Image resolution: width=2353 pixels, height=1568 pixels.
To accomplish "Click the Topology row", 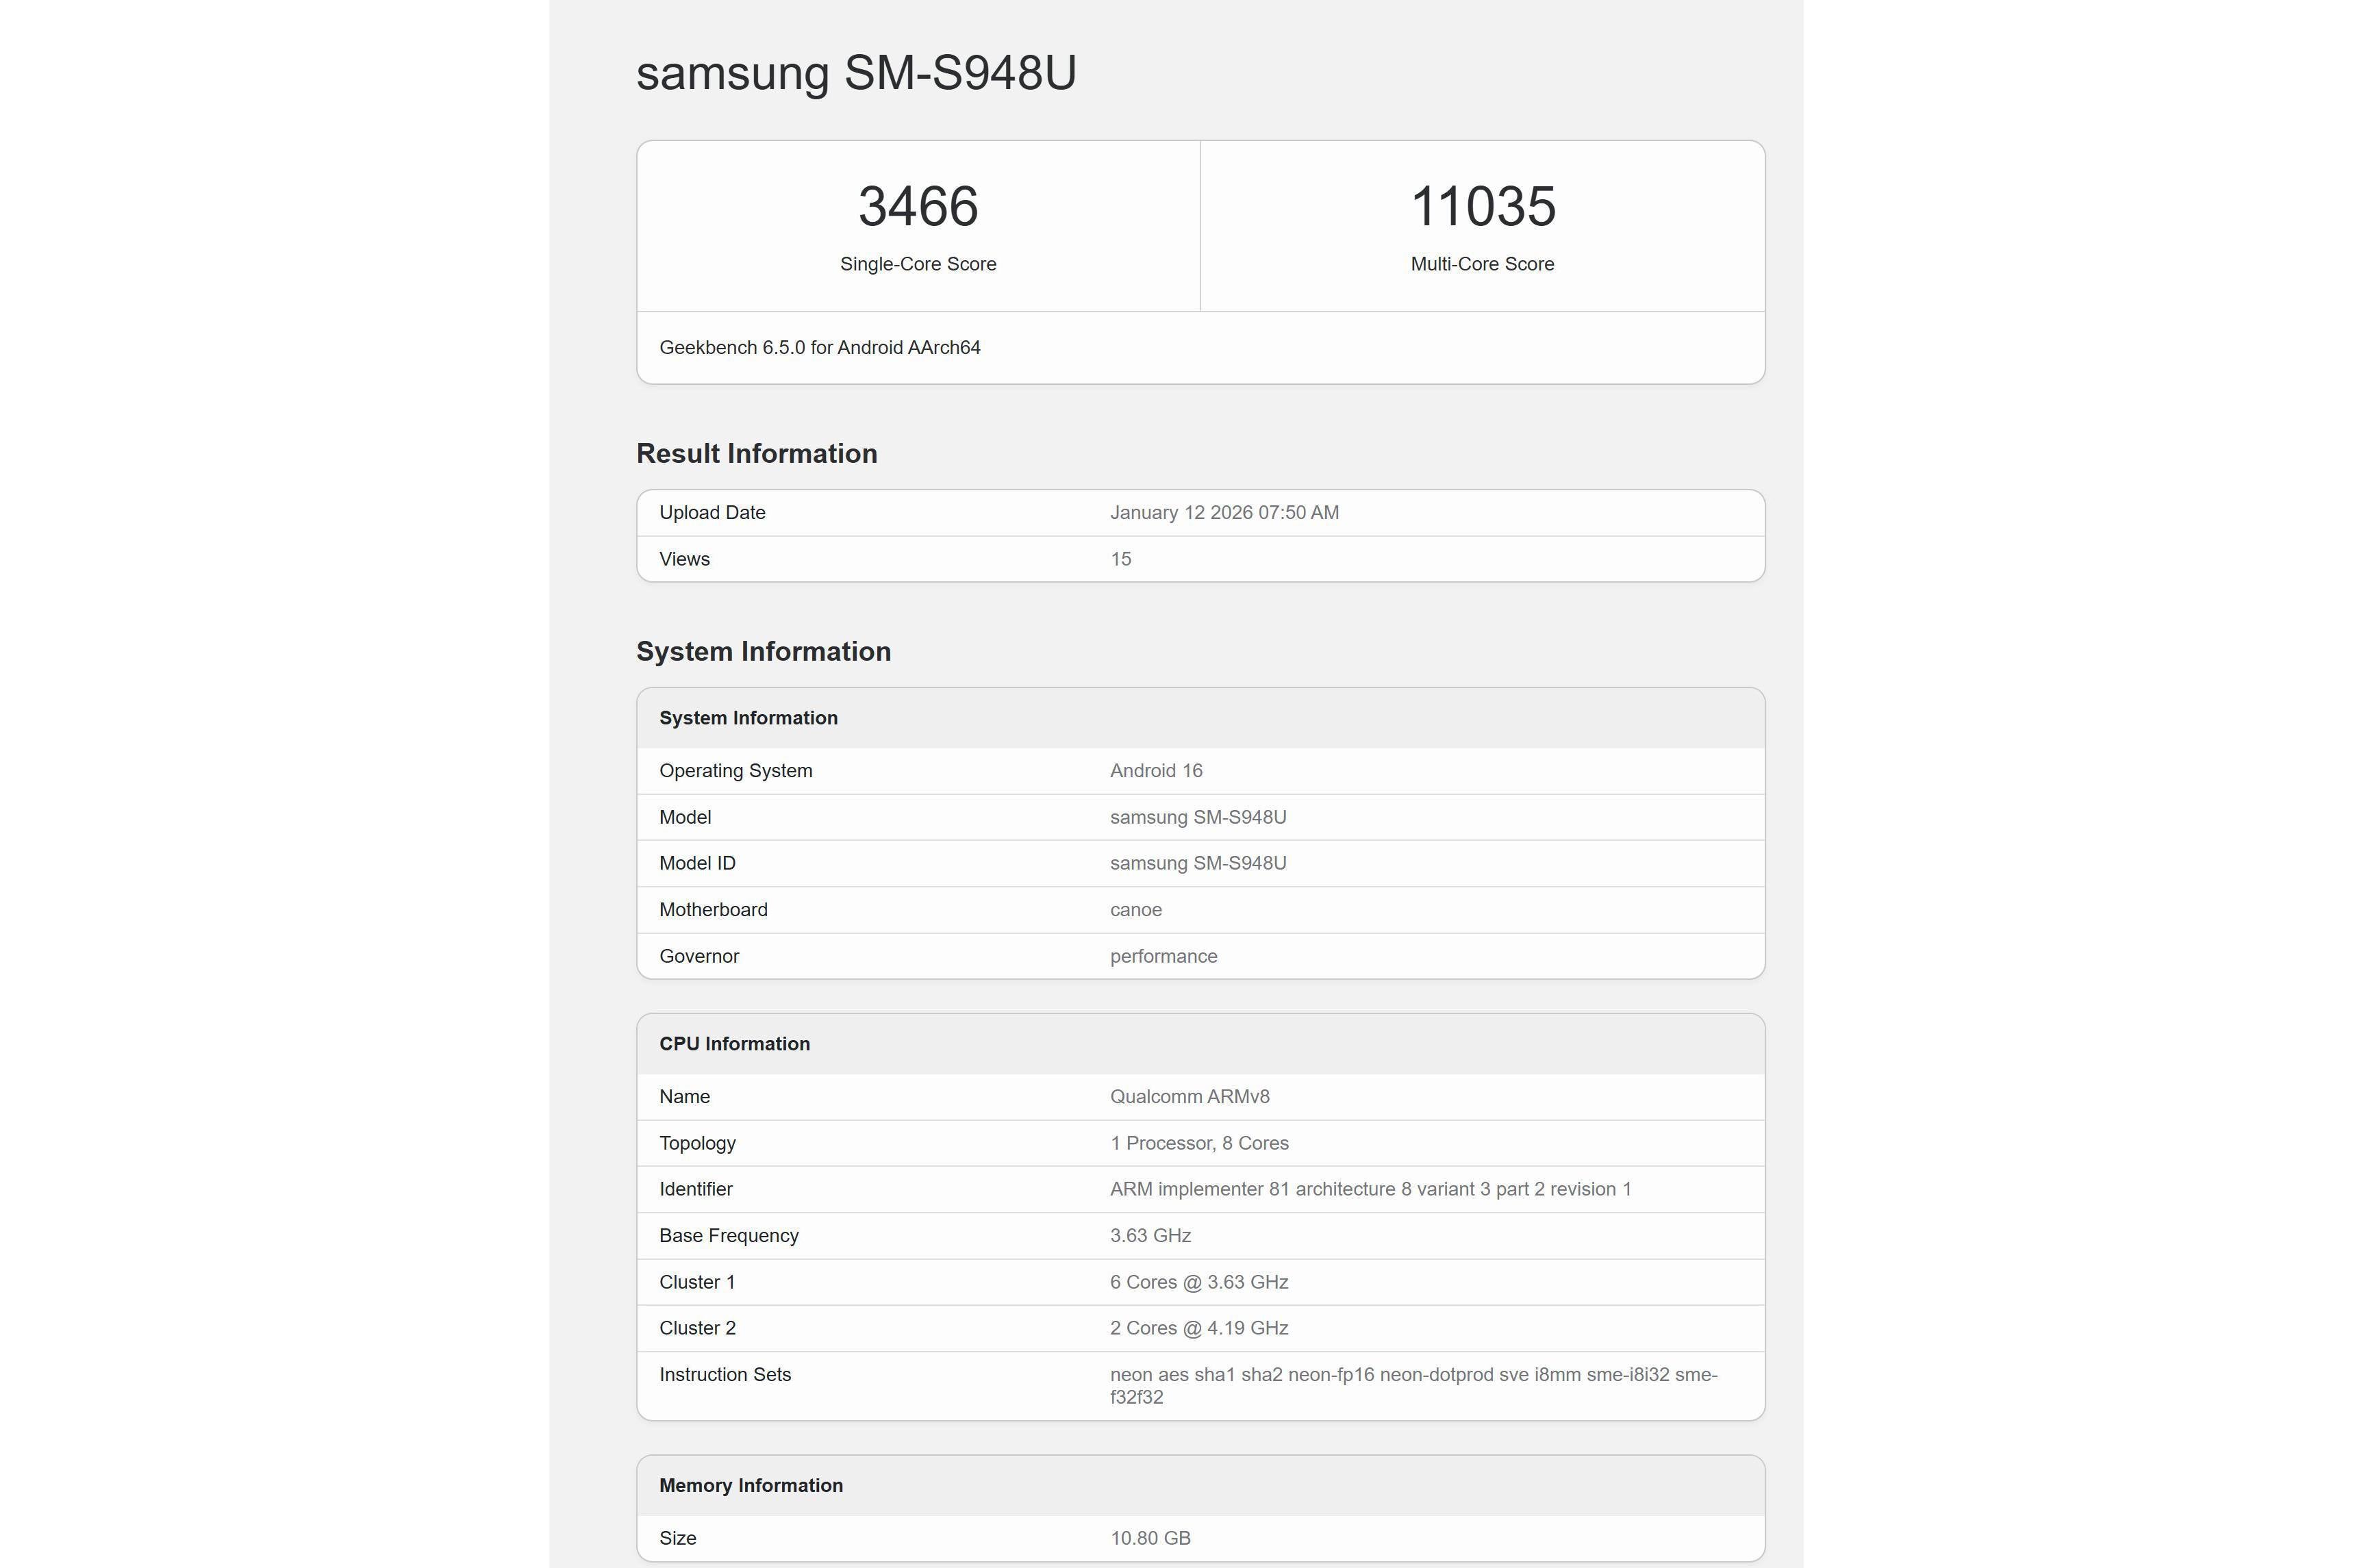I will click(x=1199, y=1142).
